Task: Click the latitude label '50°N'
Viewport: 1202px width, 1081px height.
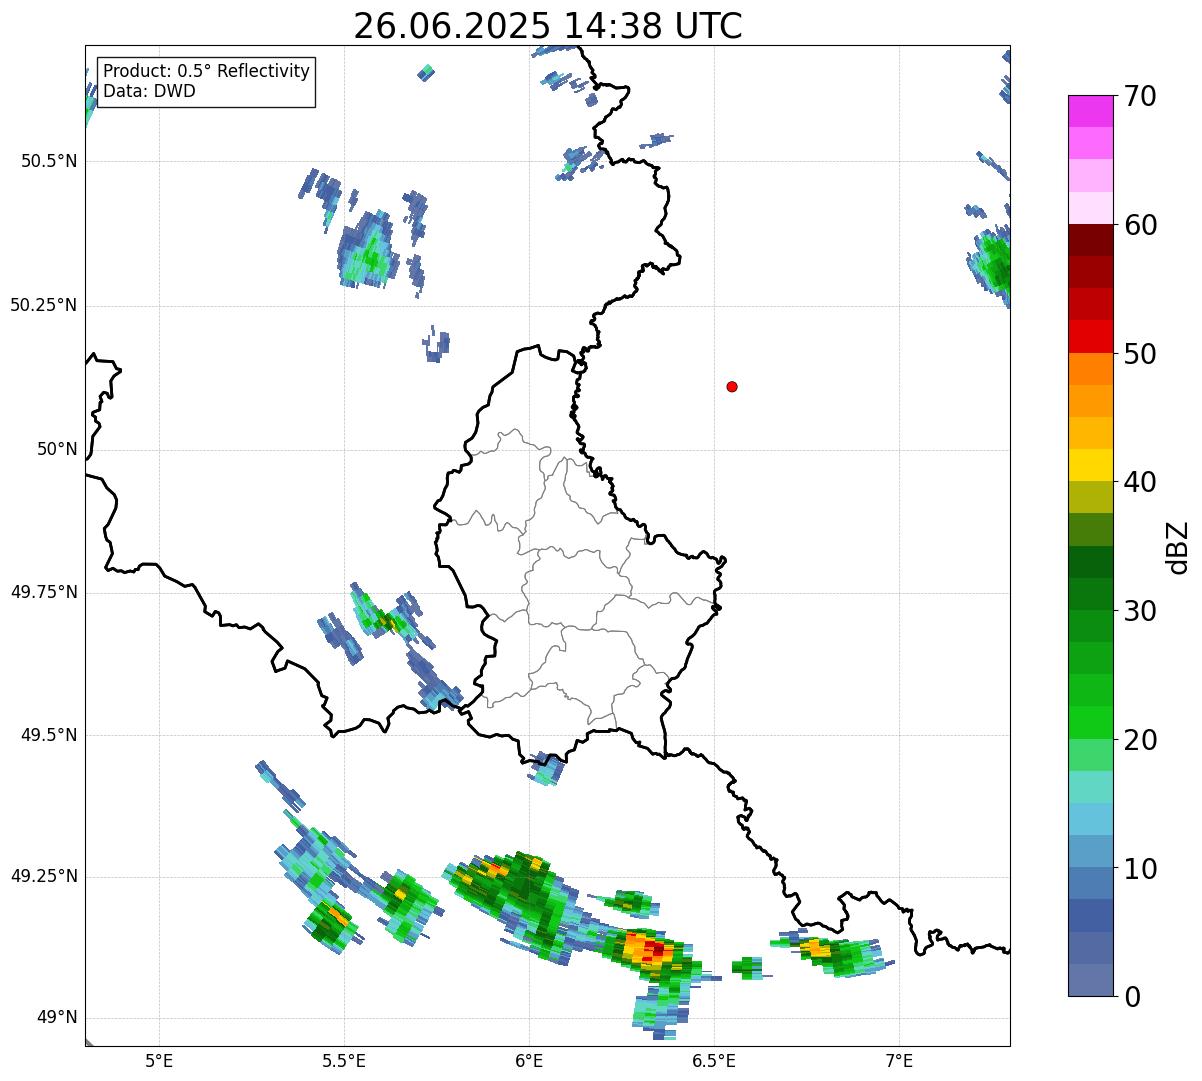Action: click(57, 449)
